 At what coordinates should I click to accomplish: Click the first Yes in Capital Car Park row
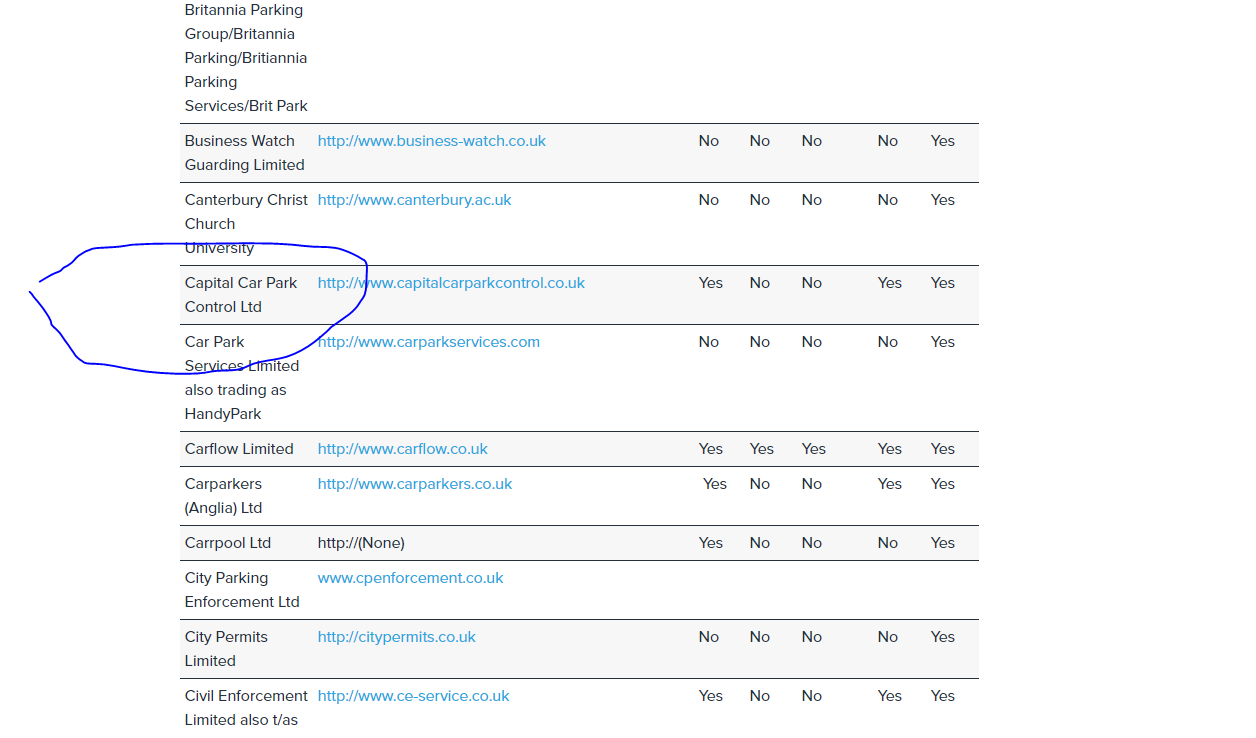(x=711, y=283)
